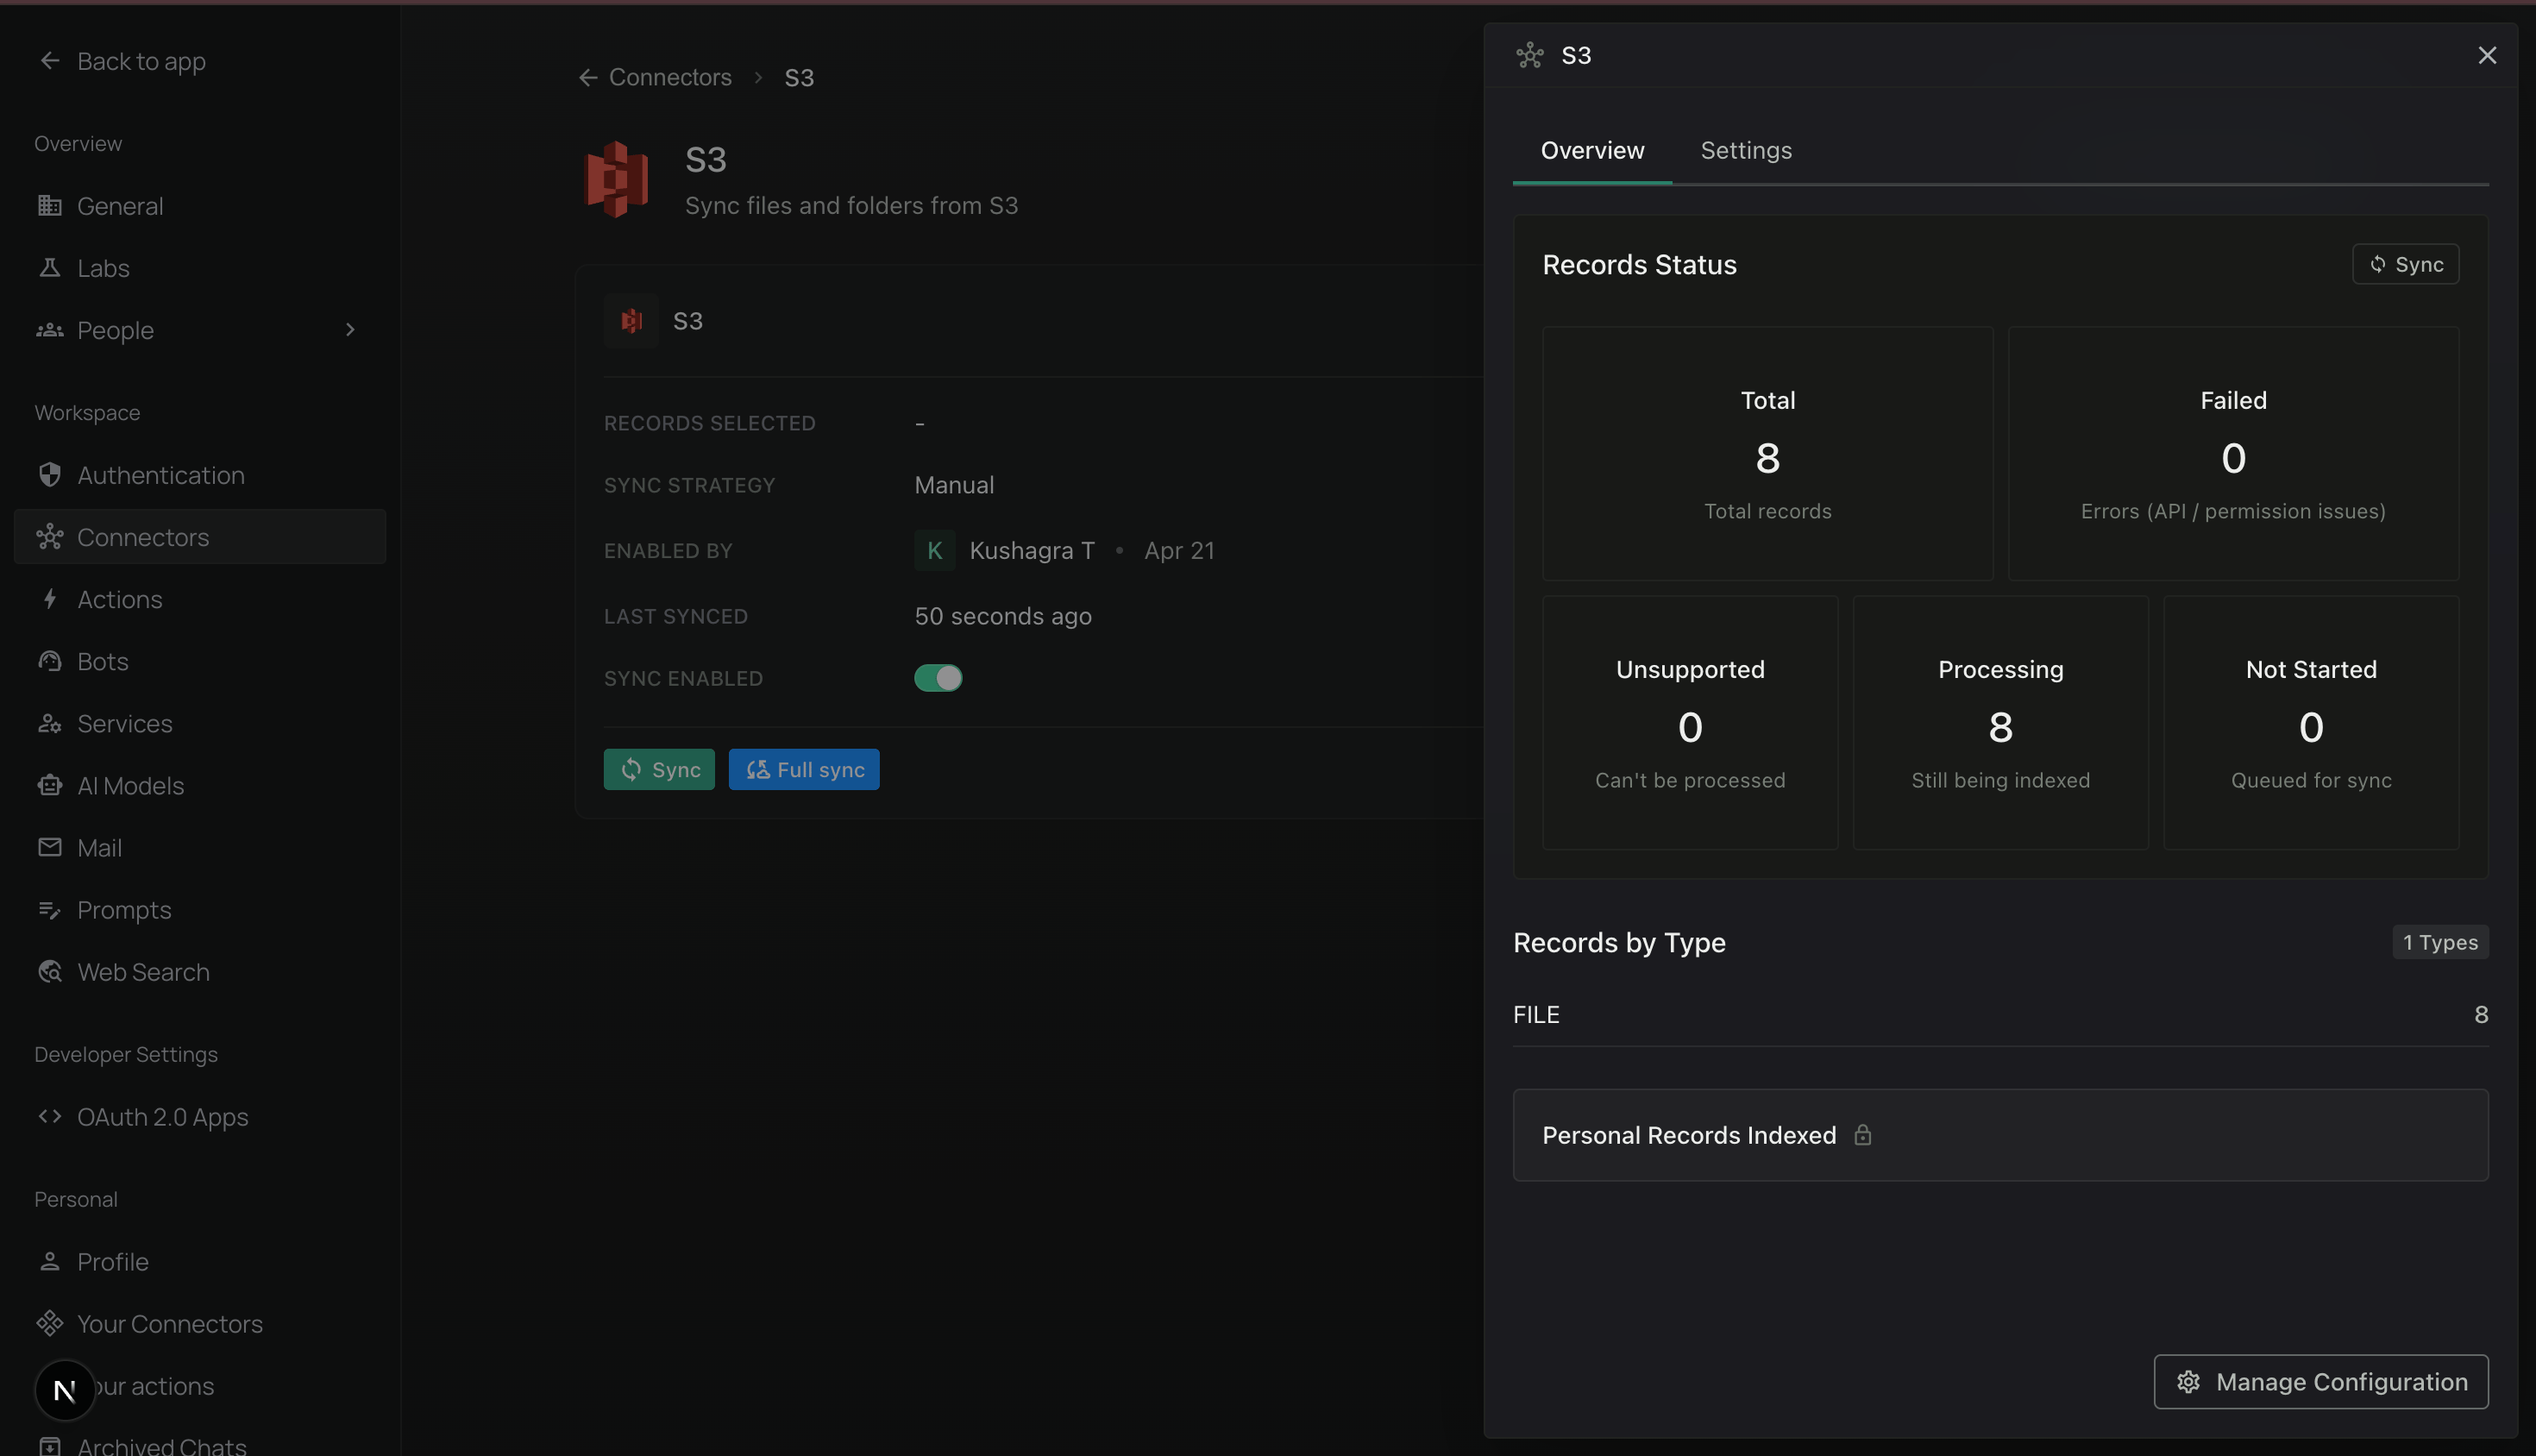Click the 'Kushagra T' name
Screen dimensions: 2536x1456
(1032, 551)
